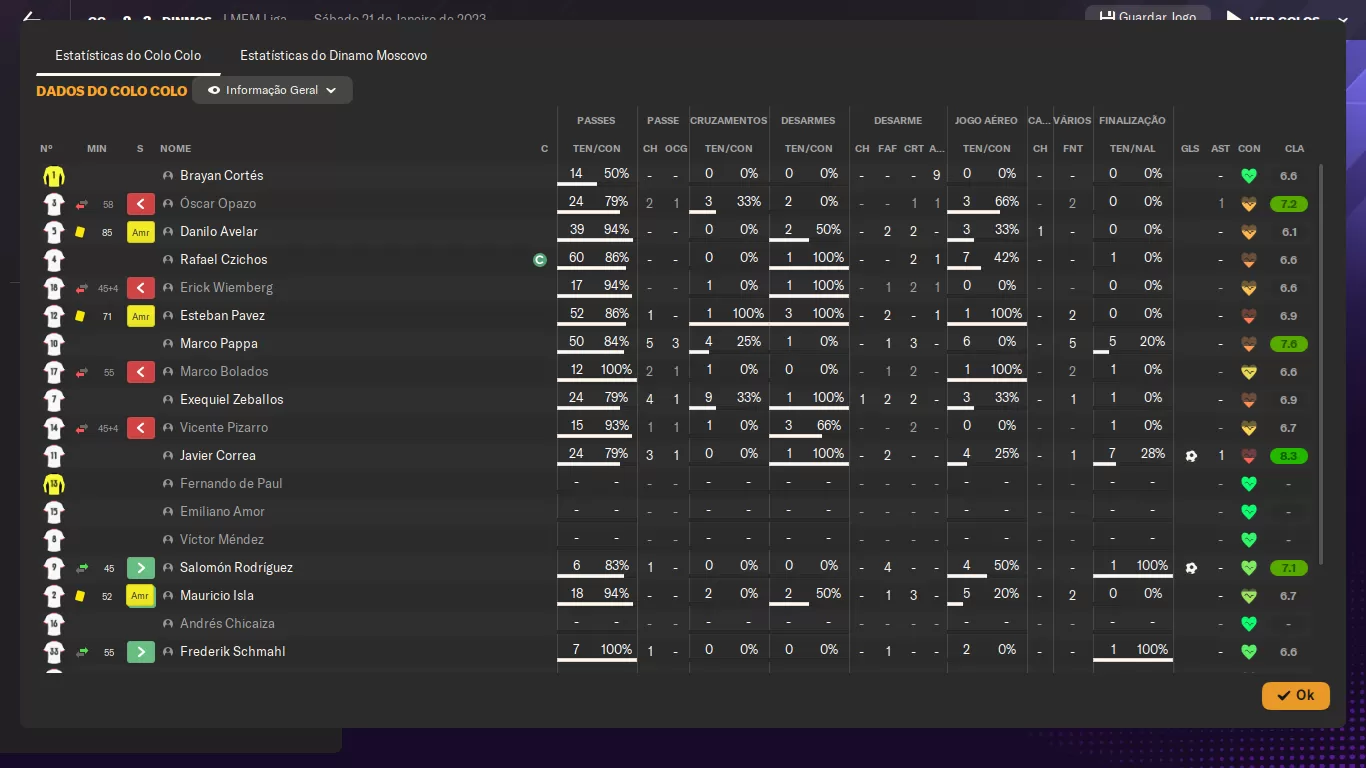Sort by the Nº shirt number column

click(x=46, y=149)
